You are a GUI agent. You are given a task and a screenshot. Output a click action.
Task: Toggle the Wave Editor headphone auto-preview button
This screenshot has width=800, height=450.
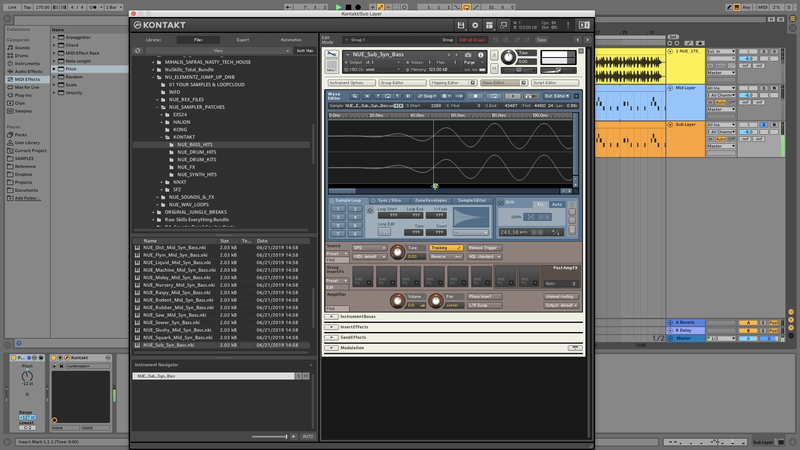click(531, 96)
